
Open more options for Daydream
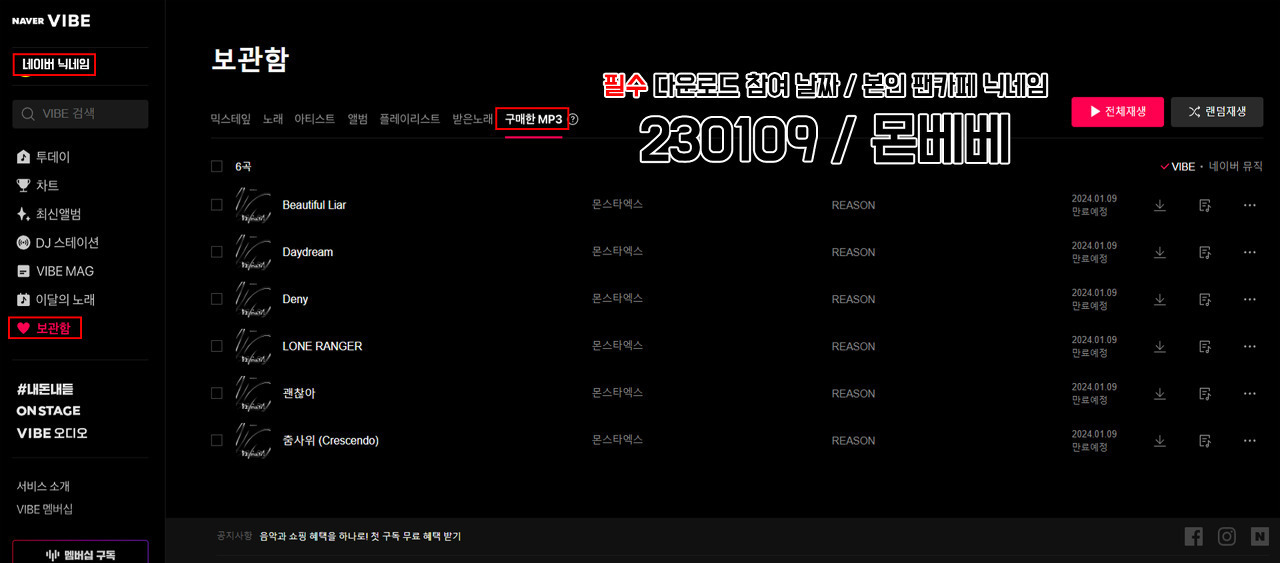pyautogui.click(x=1249, y=252)
